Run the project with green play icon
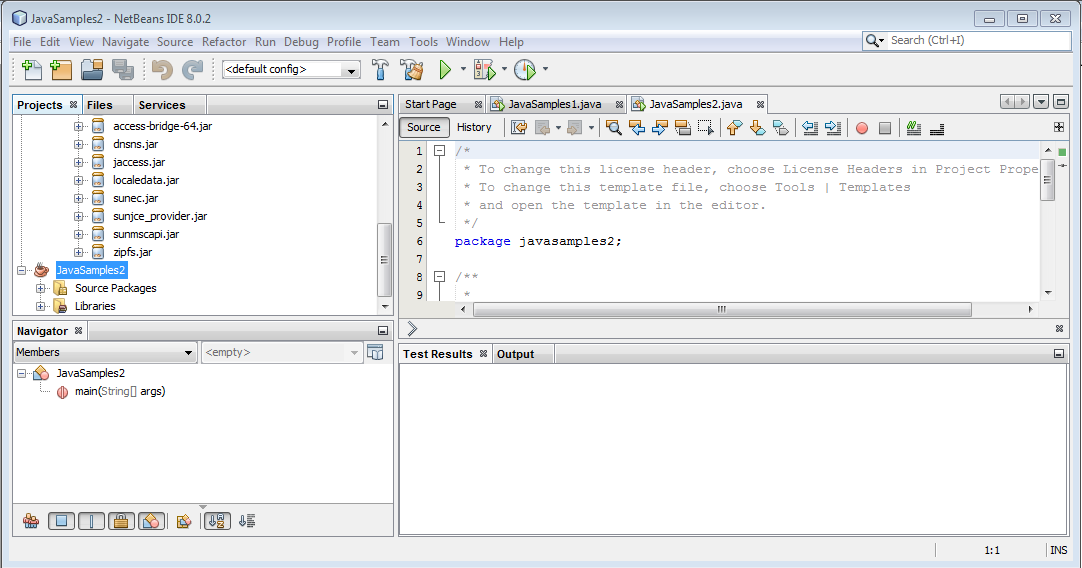The width and height of the screenshot is (1082, 568). tap(445, 70)
